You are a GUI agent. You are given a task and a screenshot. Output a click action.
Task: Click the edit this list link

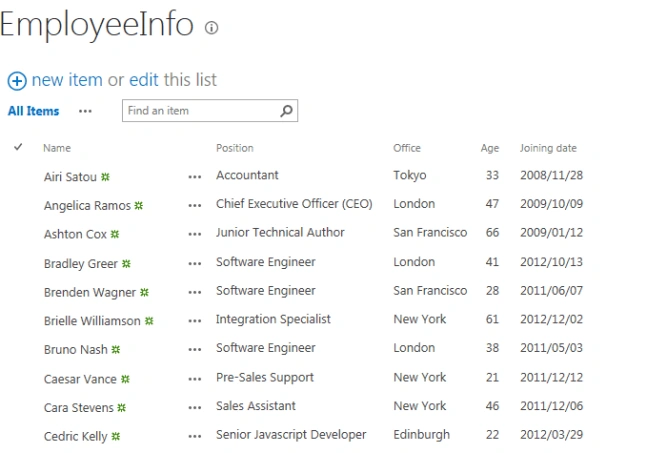point(144,80)
